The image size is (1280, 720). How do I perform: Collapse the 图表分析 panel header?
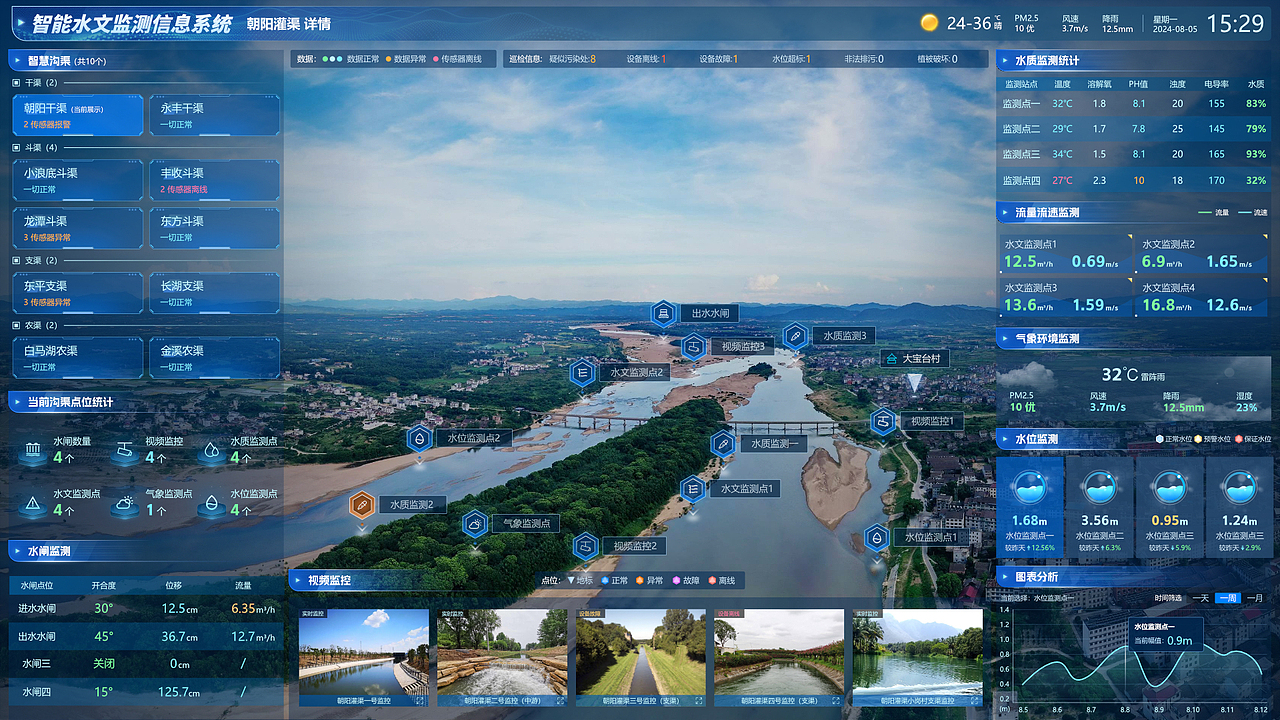click(1005, 577)
